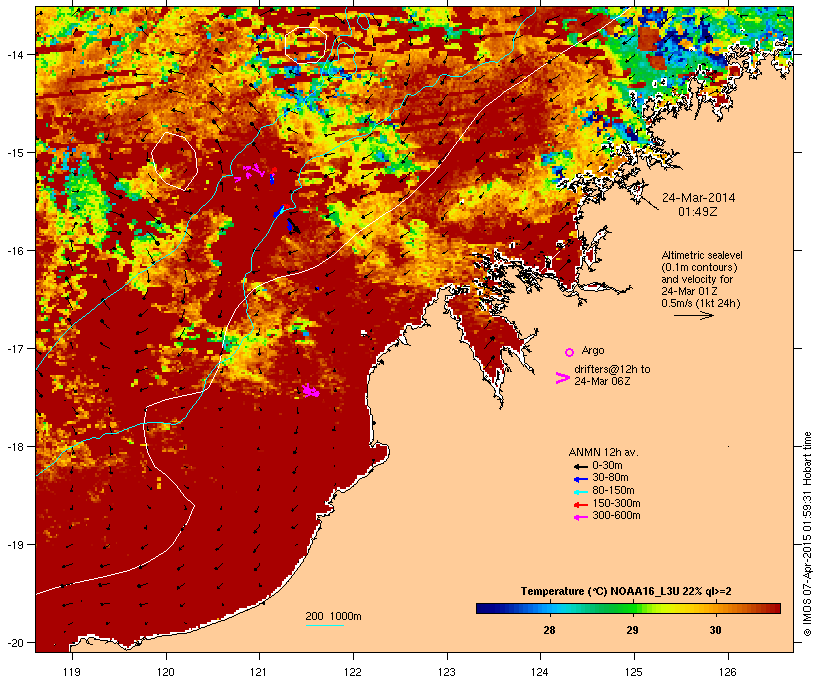The width and height of the screenshot is (820, 680).
Task: Click the '-14' latitude axis label
Action: point(15,54)
